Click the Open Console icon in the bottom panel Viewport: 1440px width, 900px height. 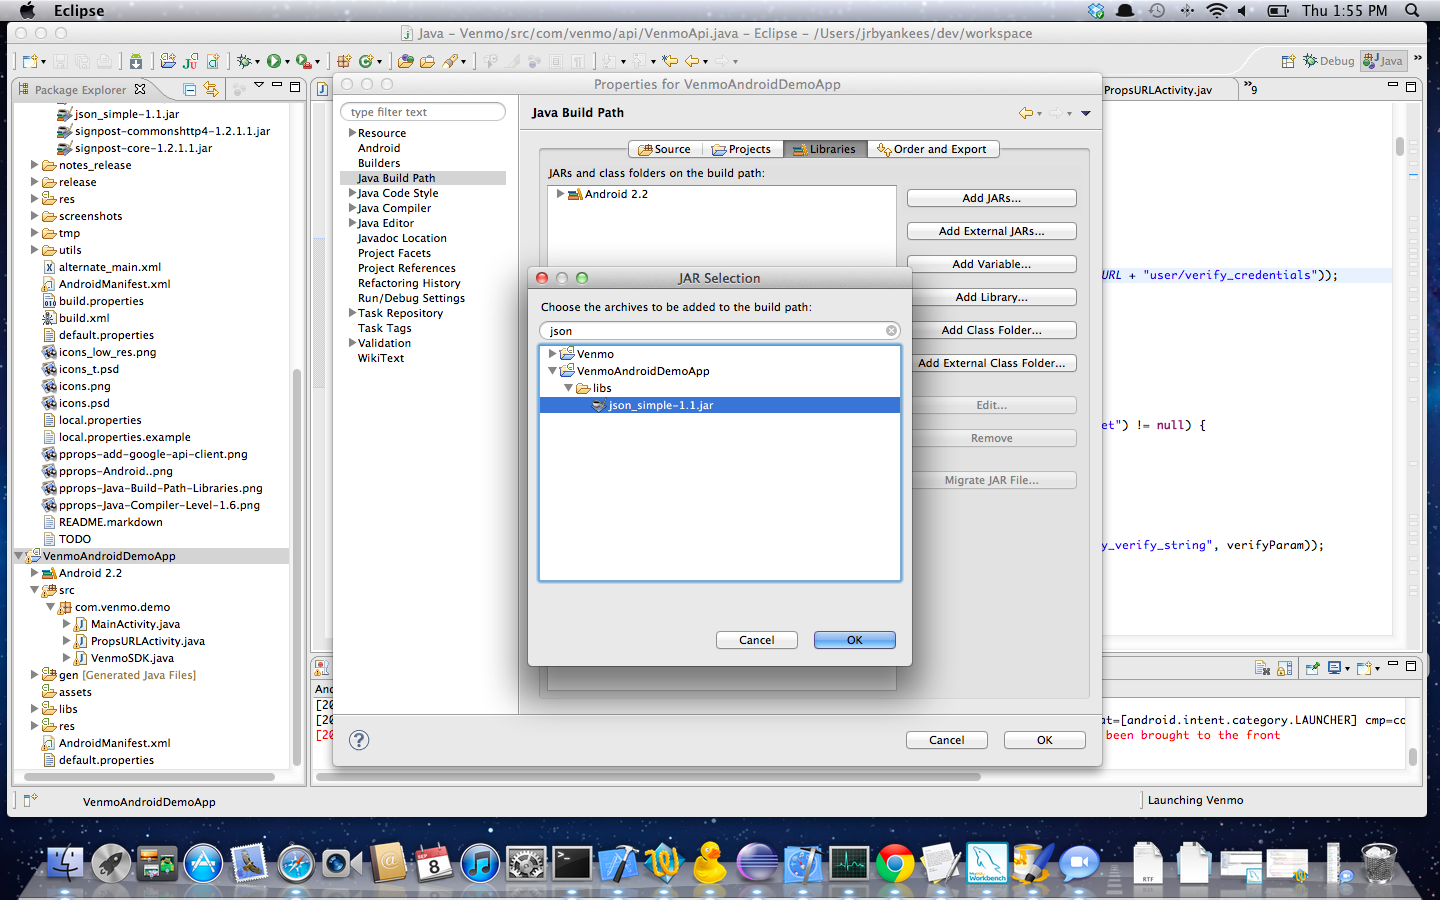(x=1364, y=668)
